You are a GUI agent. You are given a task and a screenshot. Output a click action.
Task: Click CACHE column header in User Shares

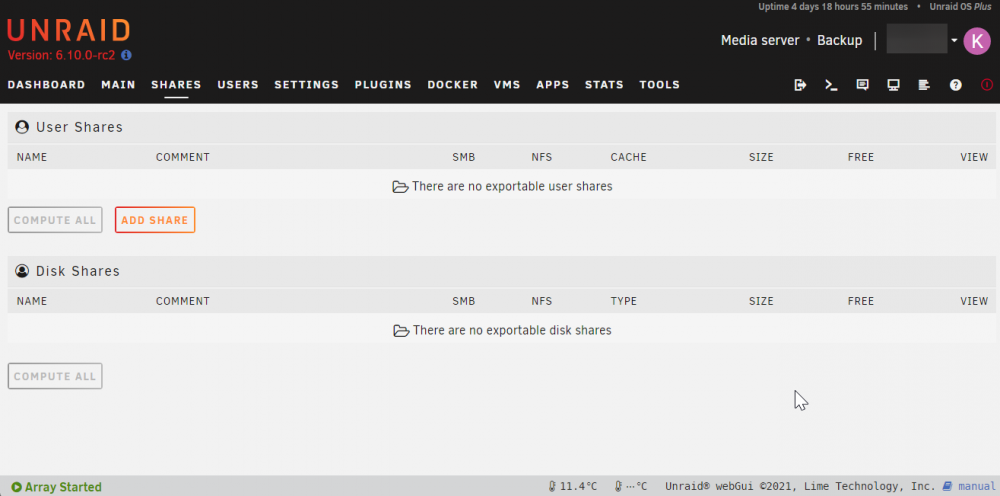coord(628,157)
